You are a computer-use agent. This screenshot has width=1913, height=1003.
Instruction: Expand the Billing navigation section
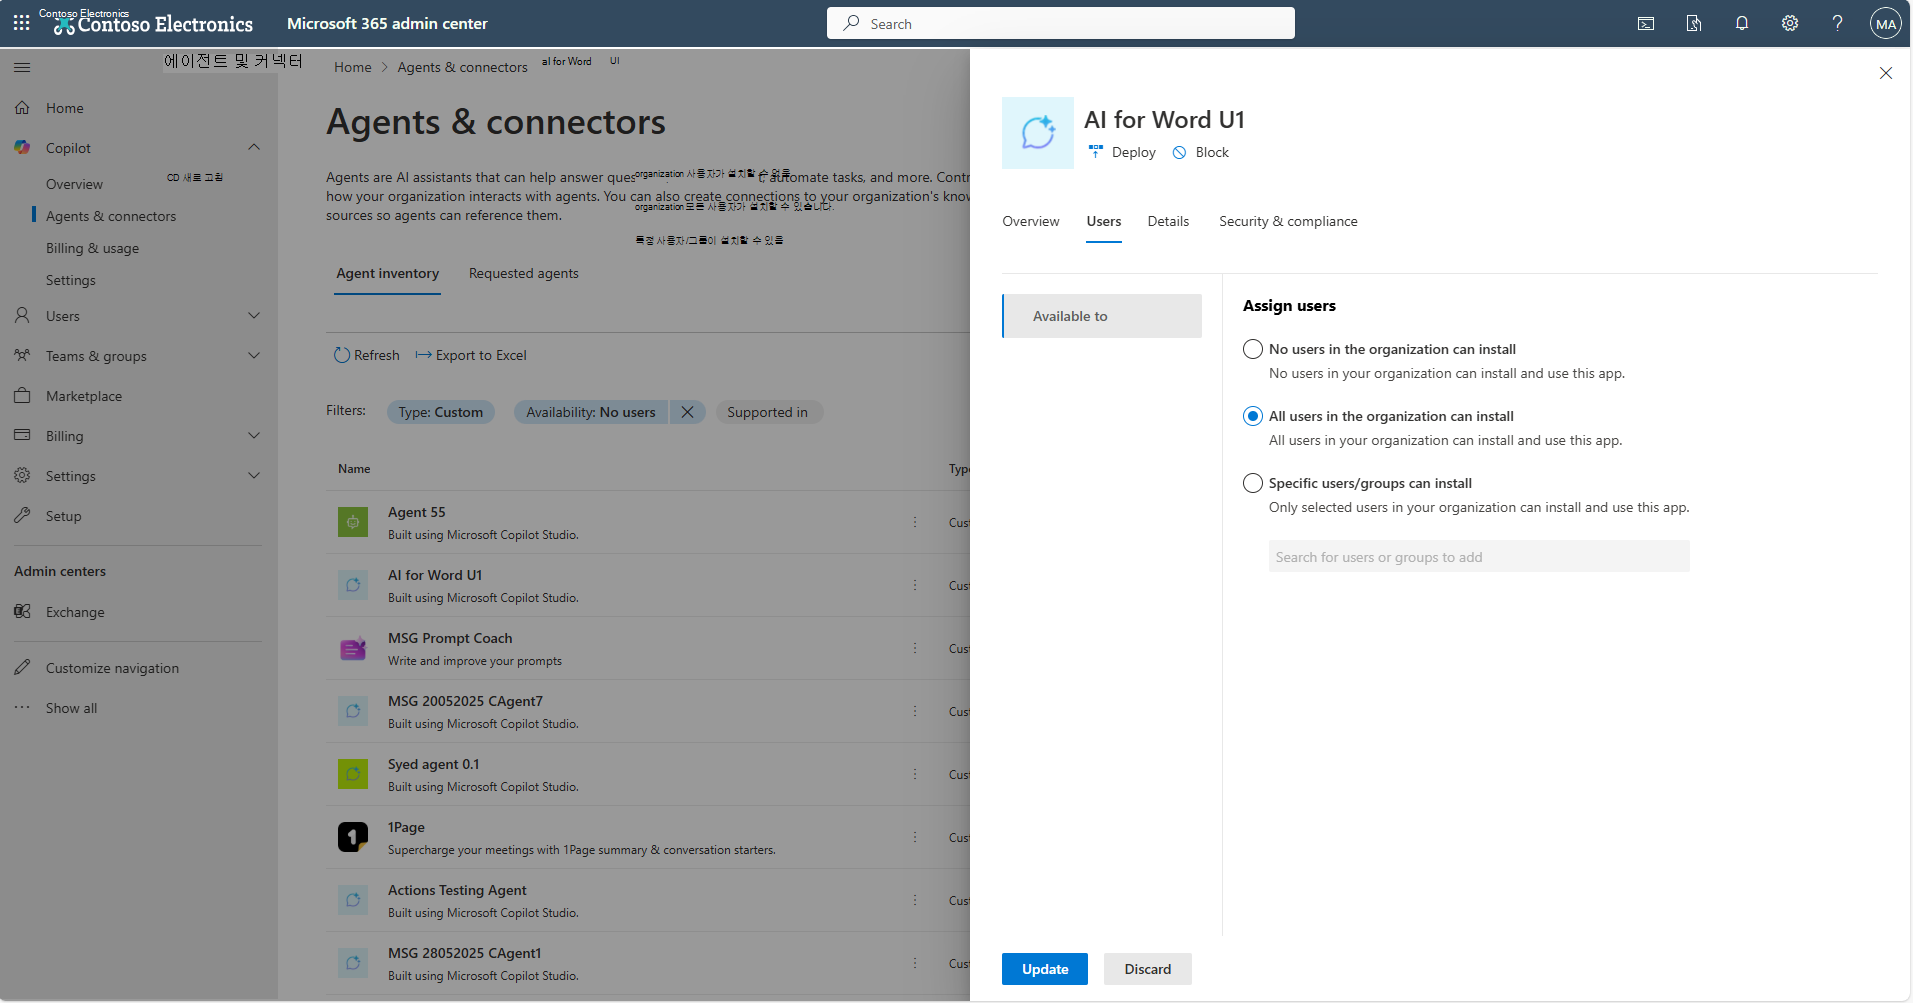(254, 436)
